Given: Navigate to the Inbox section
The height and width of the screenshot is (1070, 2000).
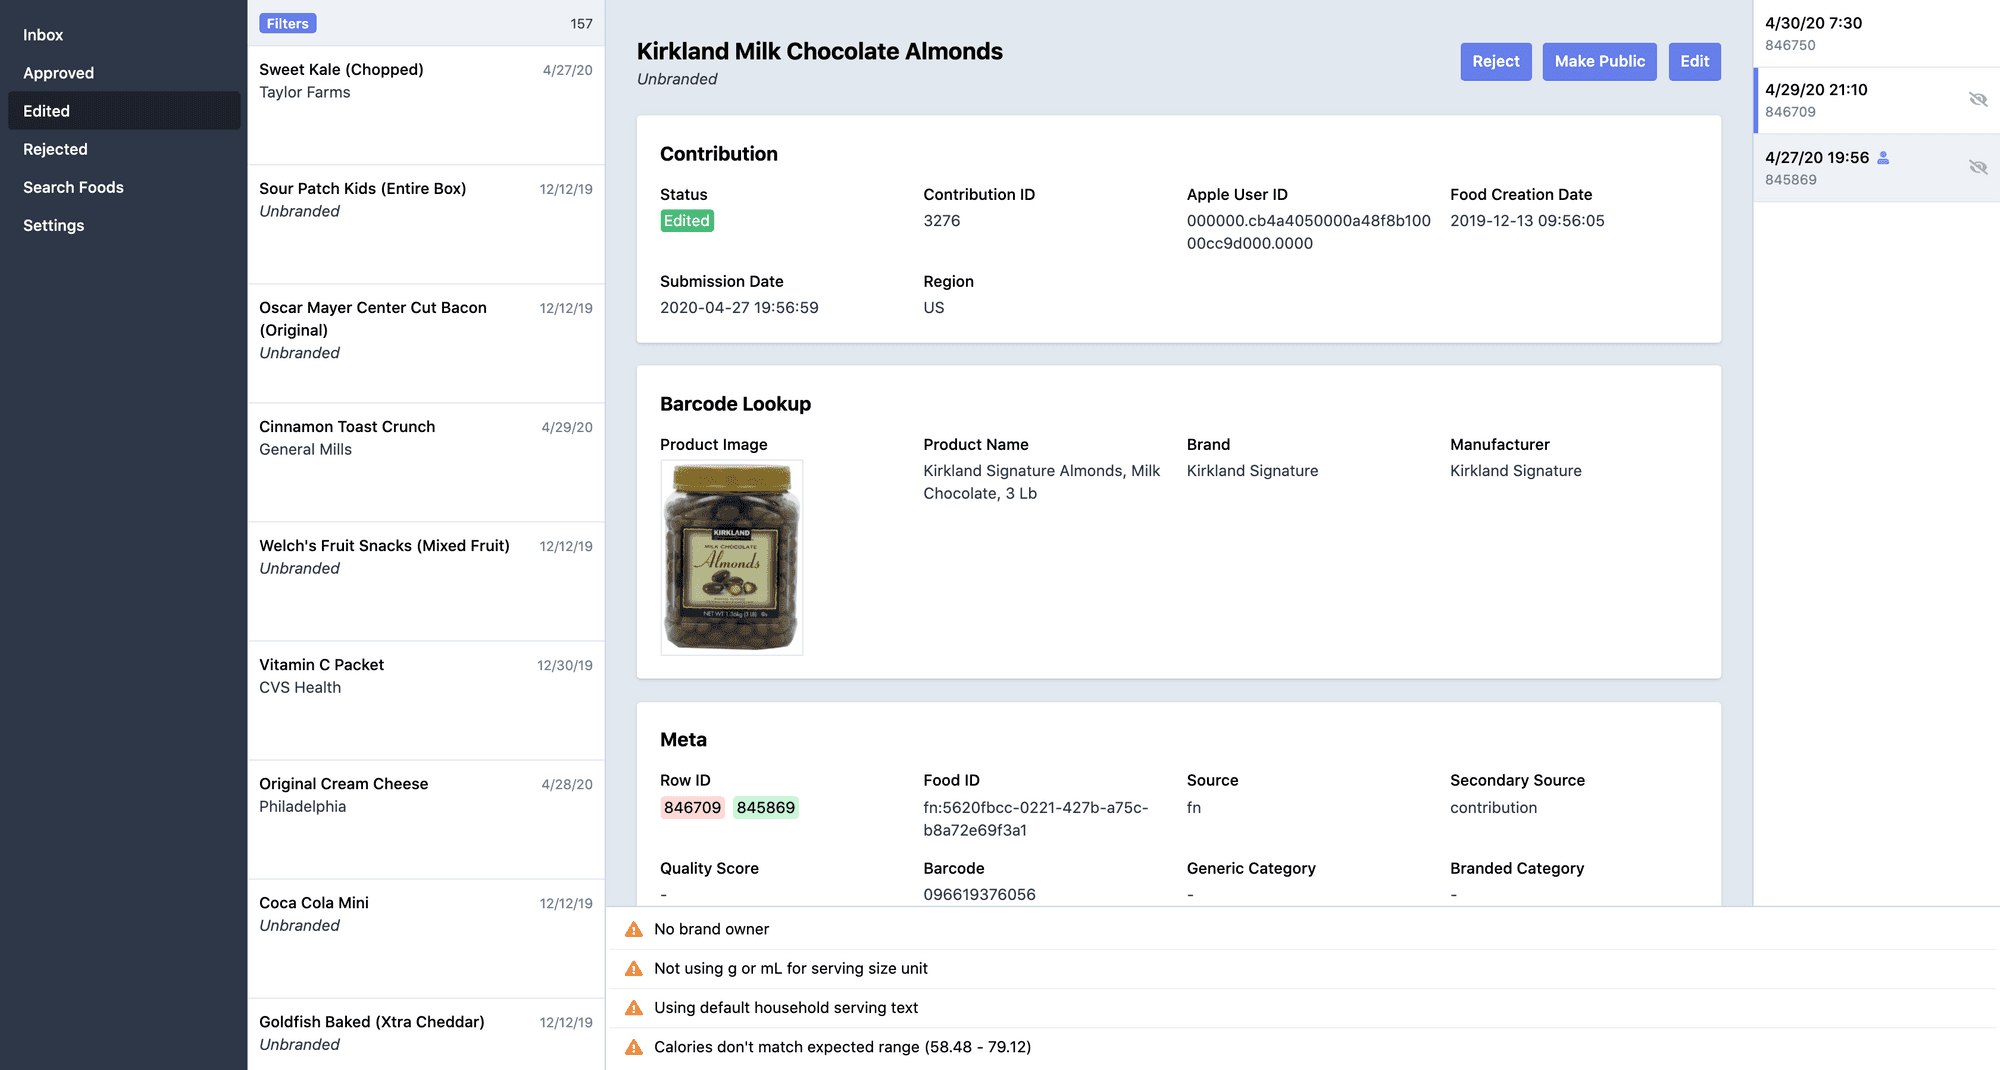Looking at the screenshot, I should pyautogui.click(x=42, y=34).
